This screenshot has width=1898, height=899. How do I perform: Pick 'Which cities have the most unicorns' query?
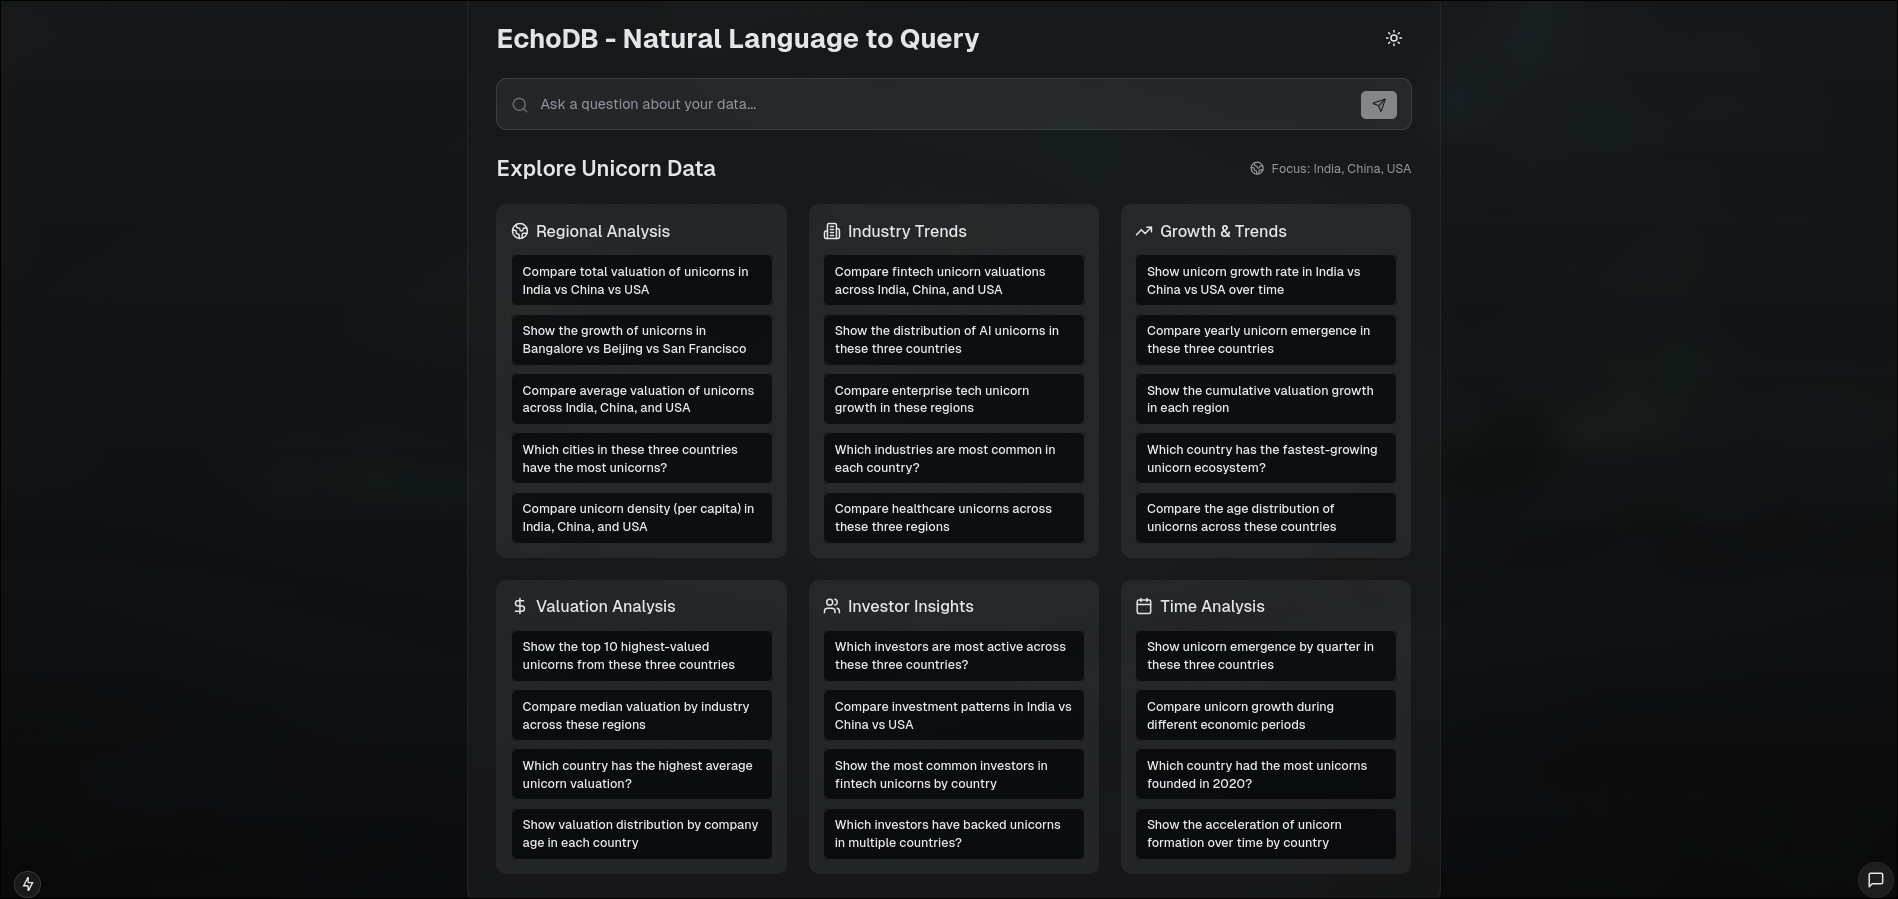641,458
